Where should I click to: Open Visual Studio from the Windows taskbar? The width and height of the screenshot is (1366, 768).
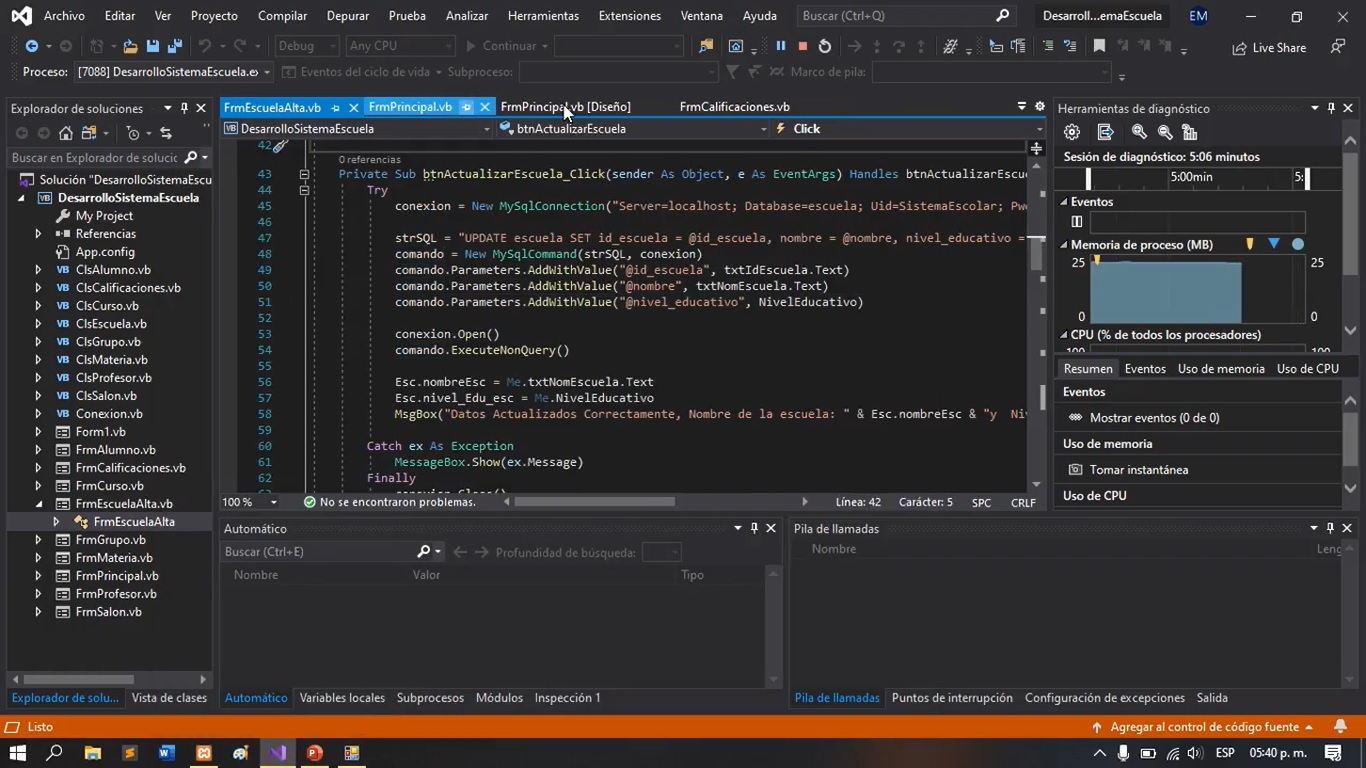[x=277, y=753]
